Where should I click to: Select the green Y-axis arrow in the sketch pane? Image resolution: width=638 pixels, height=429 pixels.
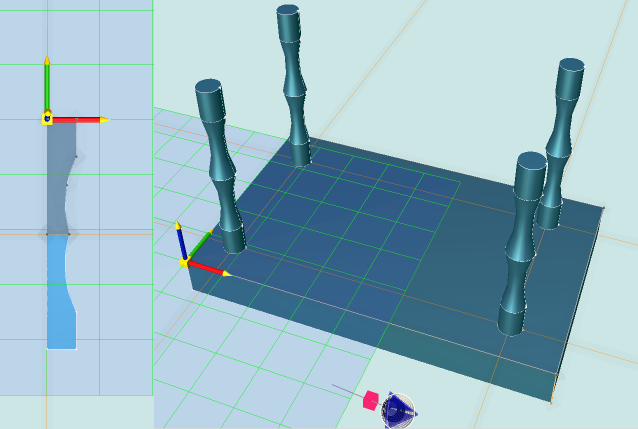click(x=46, y=84)
